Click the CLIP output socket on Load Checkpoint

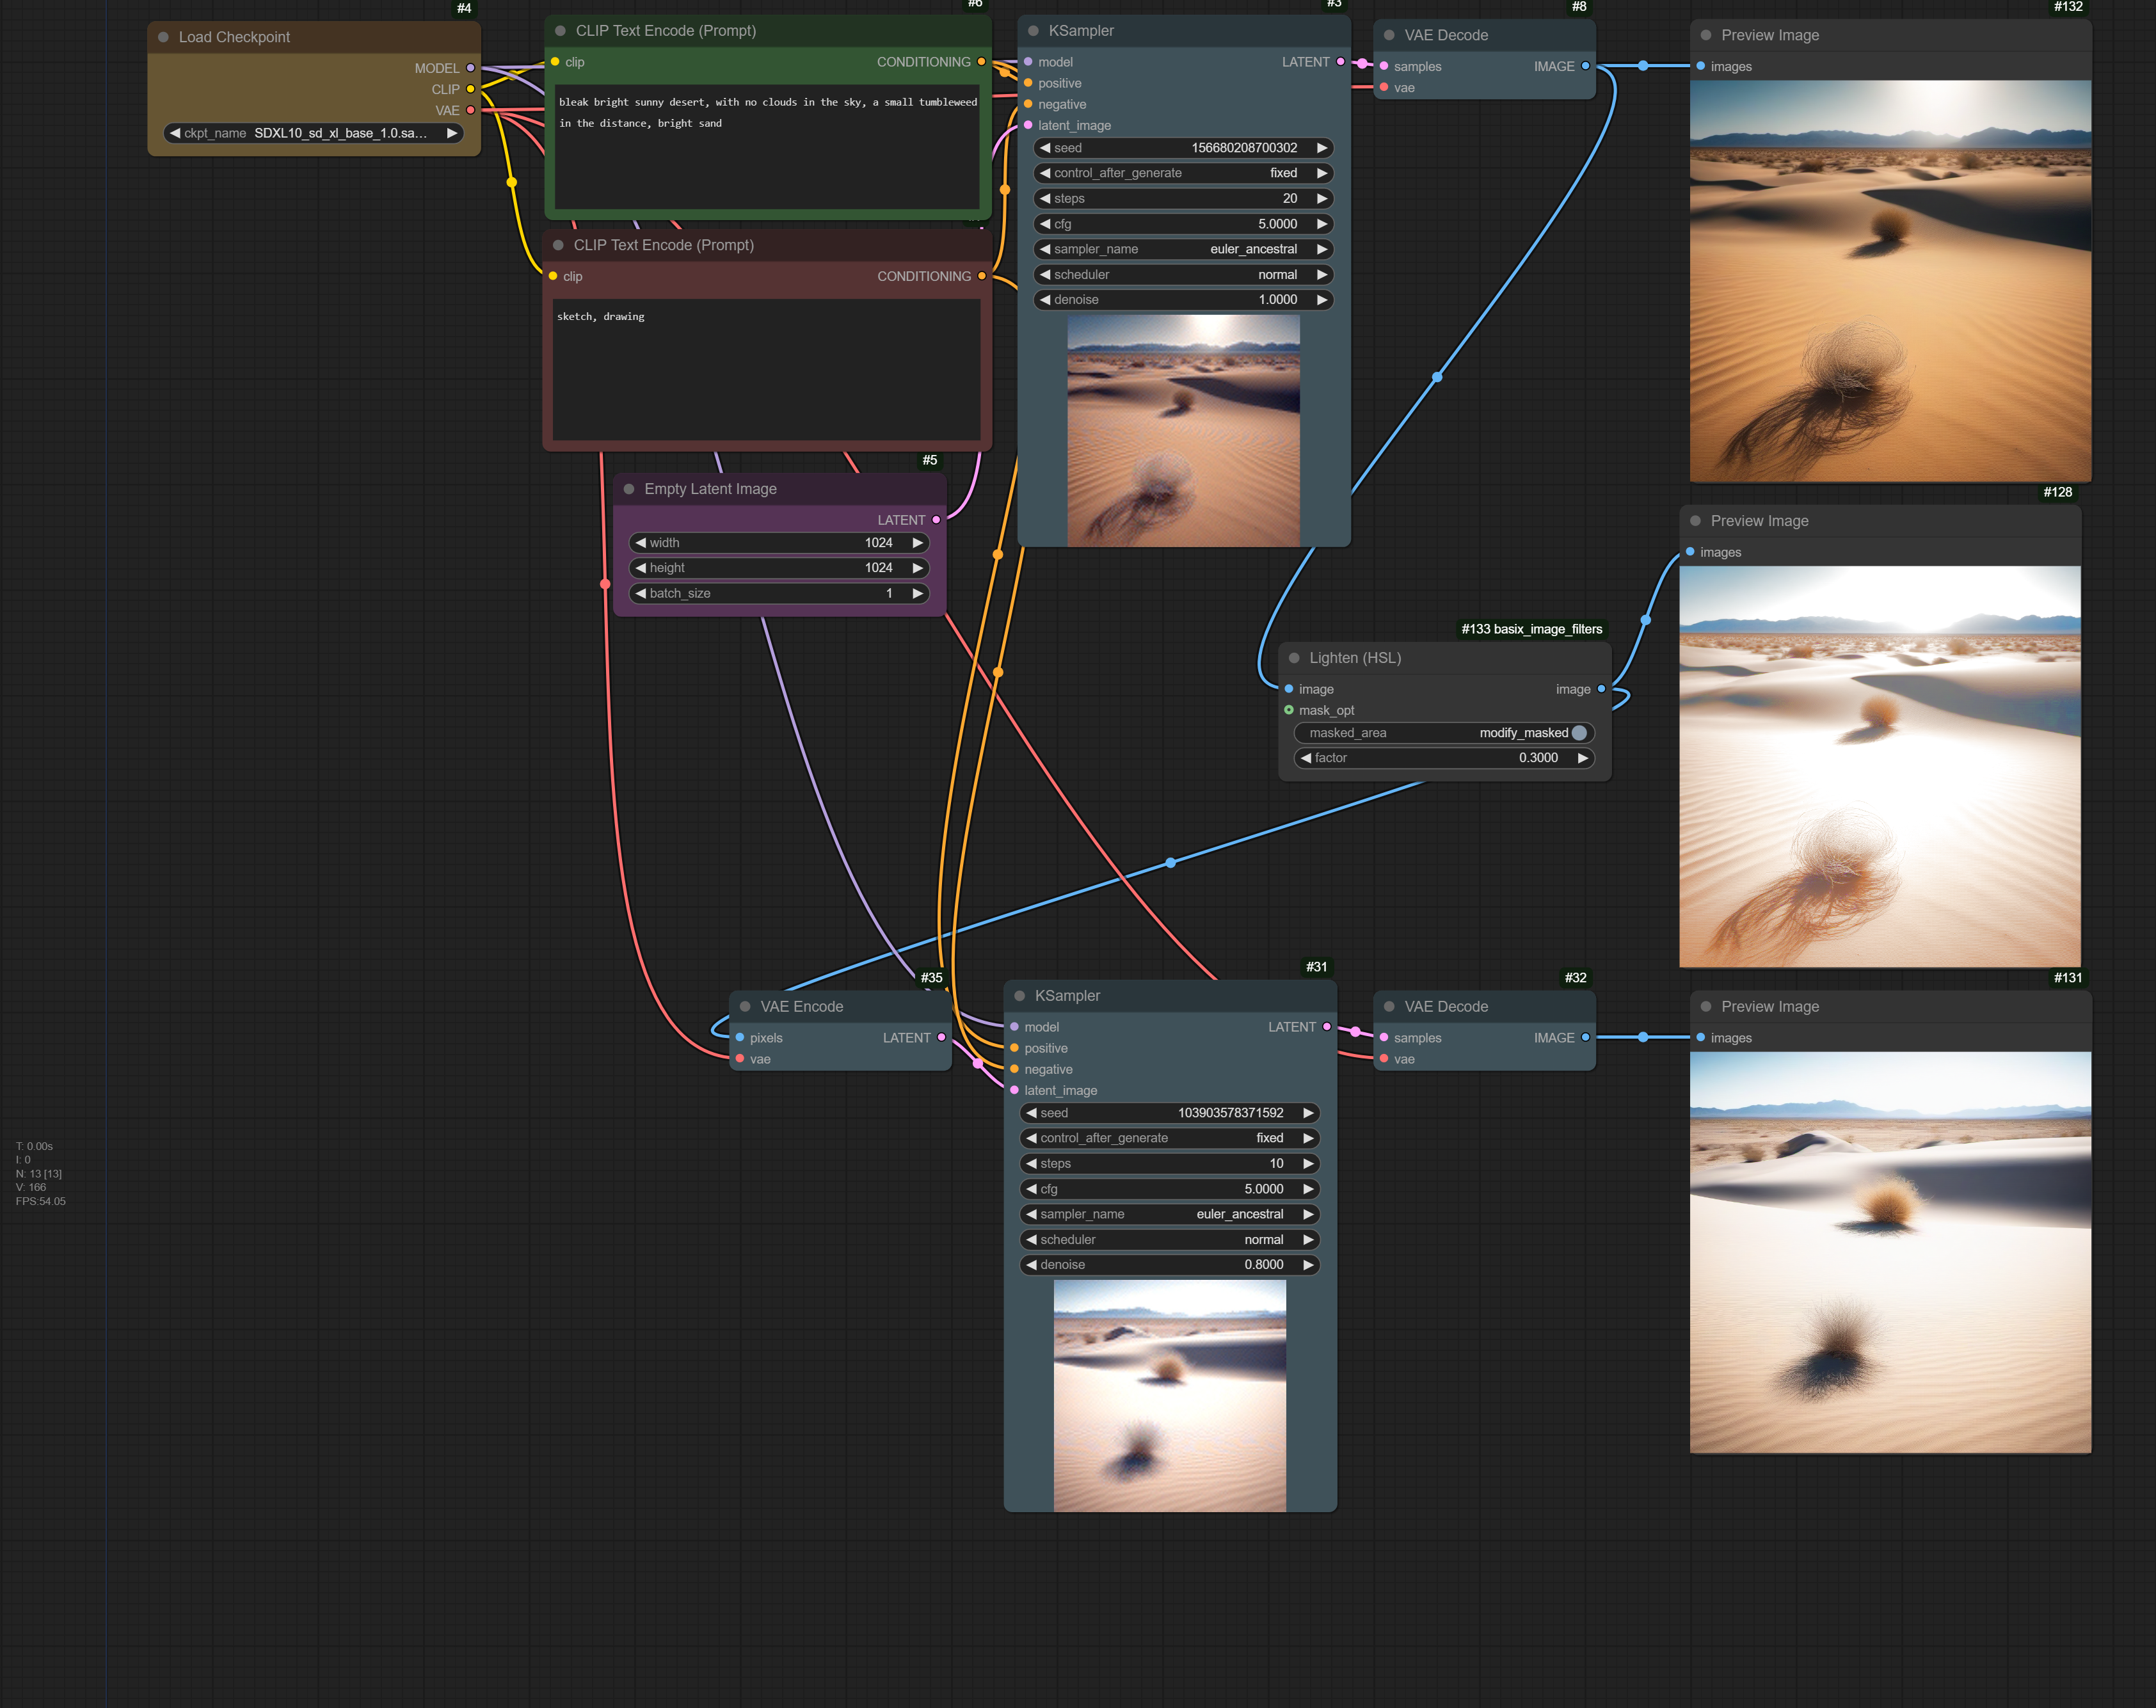pos(470,89)
